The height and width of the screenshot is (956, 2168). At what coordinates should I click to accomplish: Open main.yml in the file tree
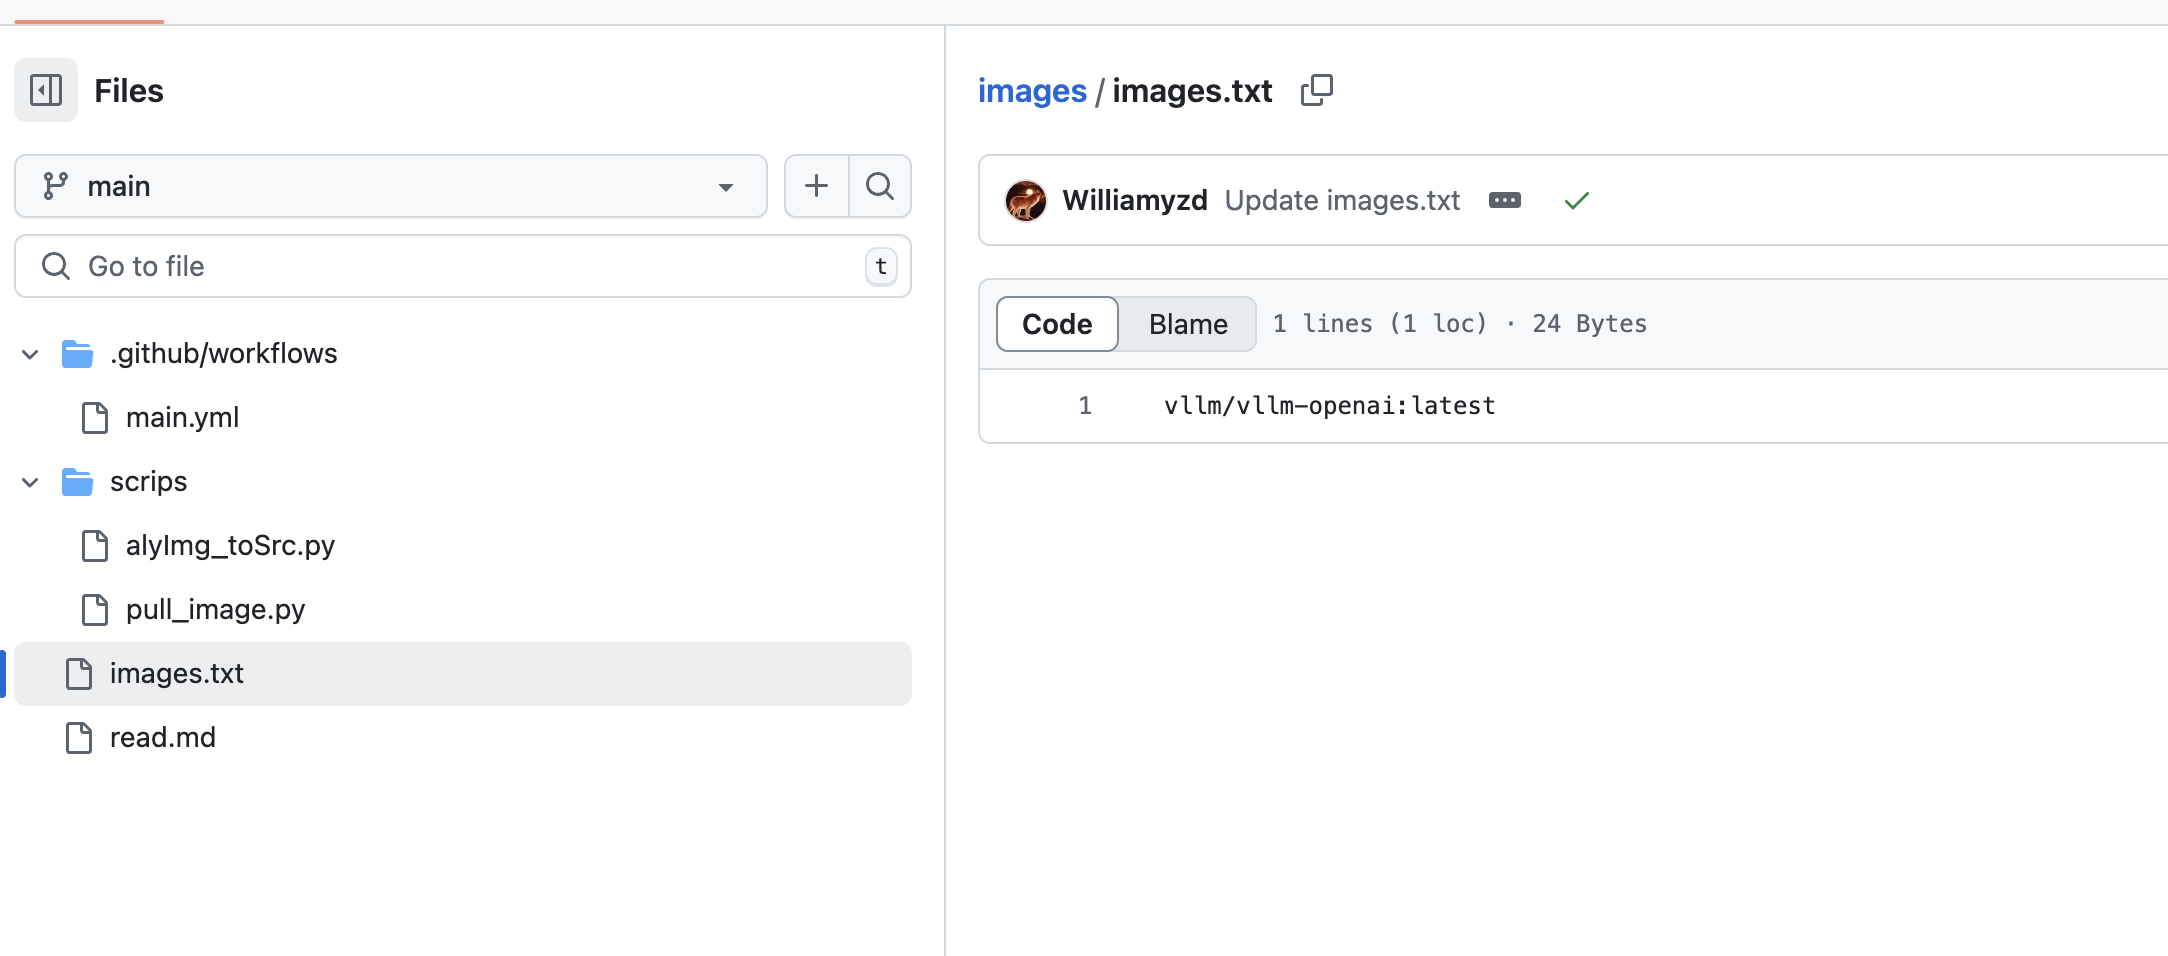(x=182, y=418)
